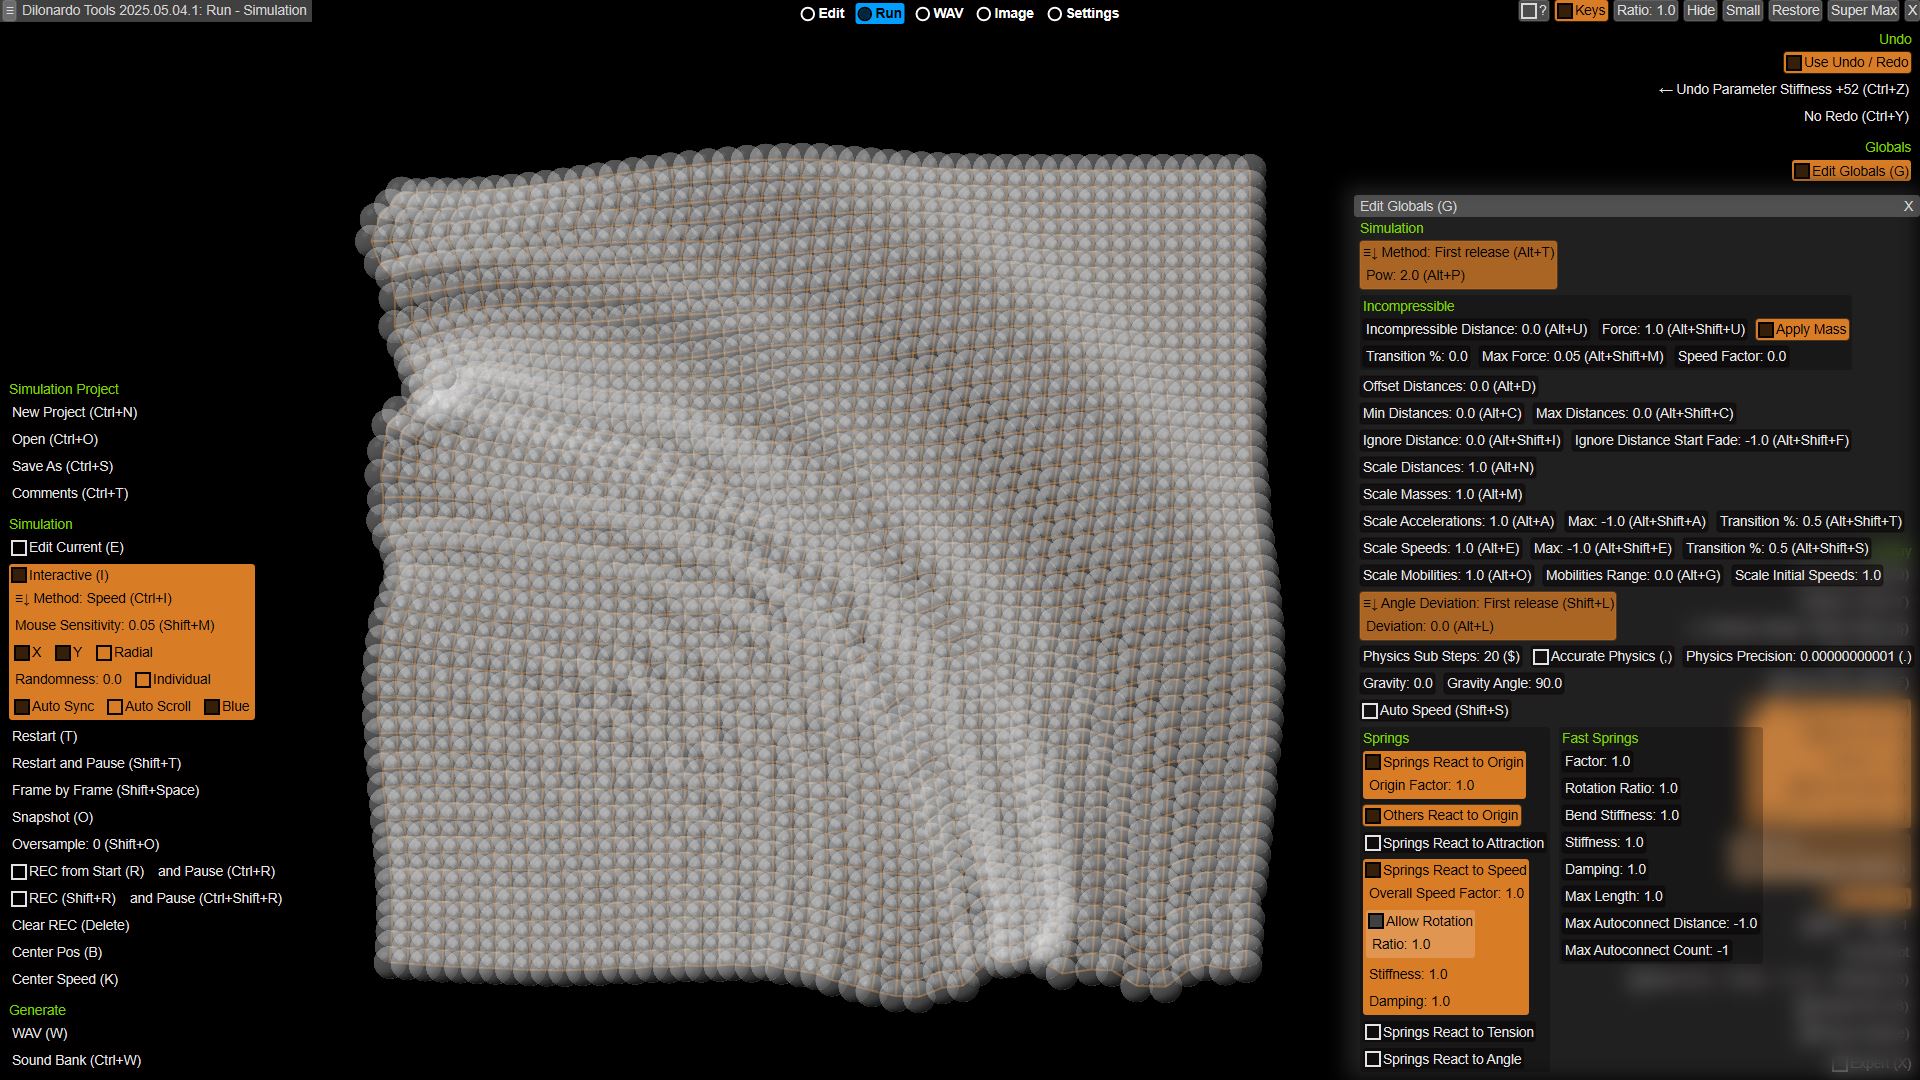This screenshot has height=1080, width=1920.
Task: Open Angle Deviation: First release dropdown
Action: tap(1488, 604)
